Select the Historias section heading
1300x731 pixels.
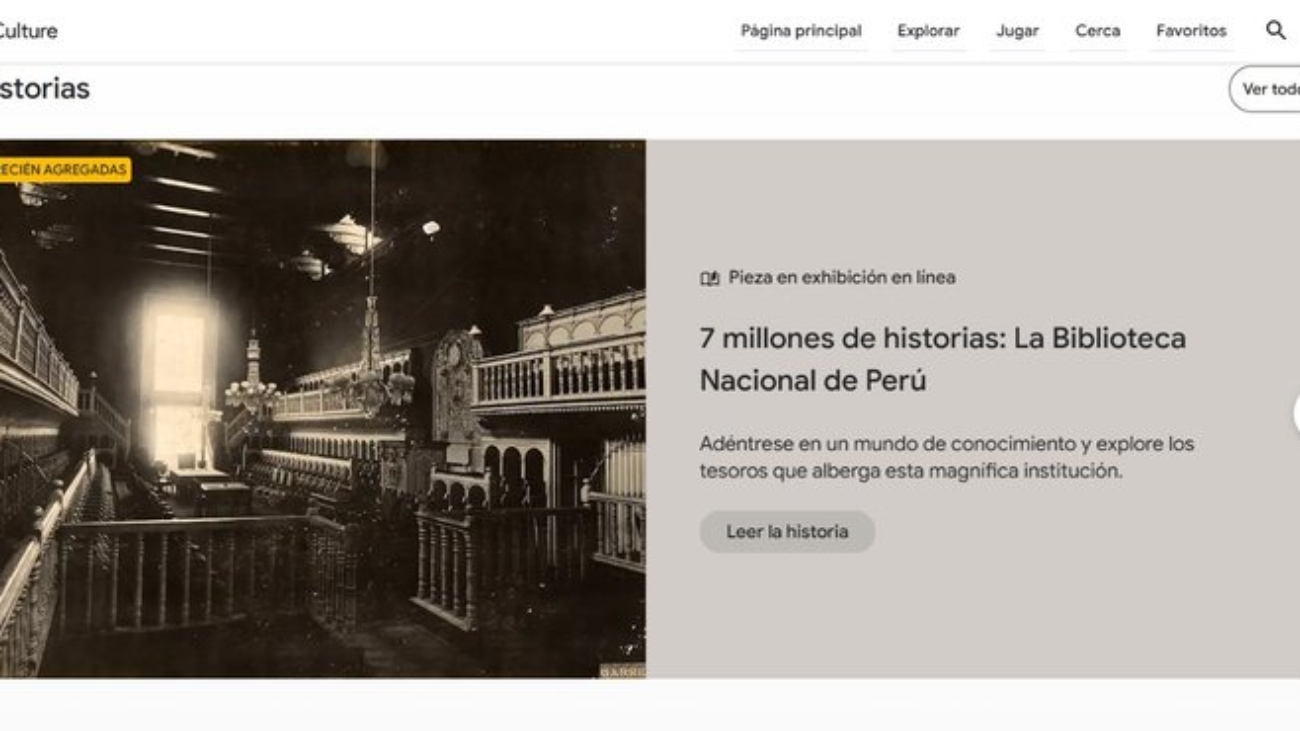[x=44, y=88]
